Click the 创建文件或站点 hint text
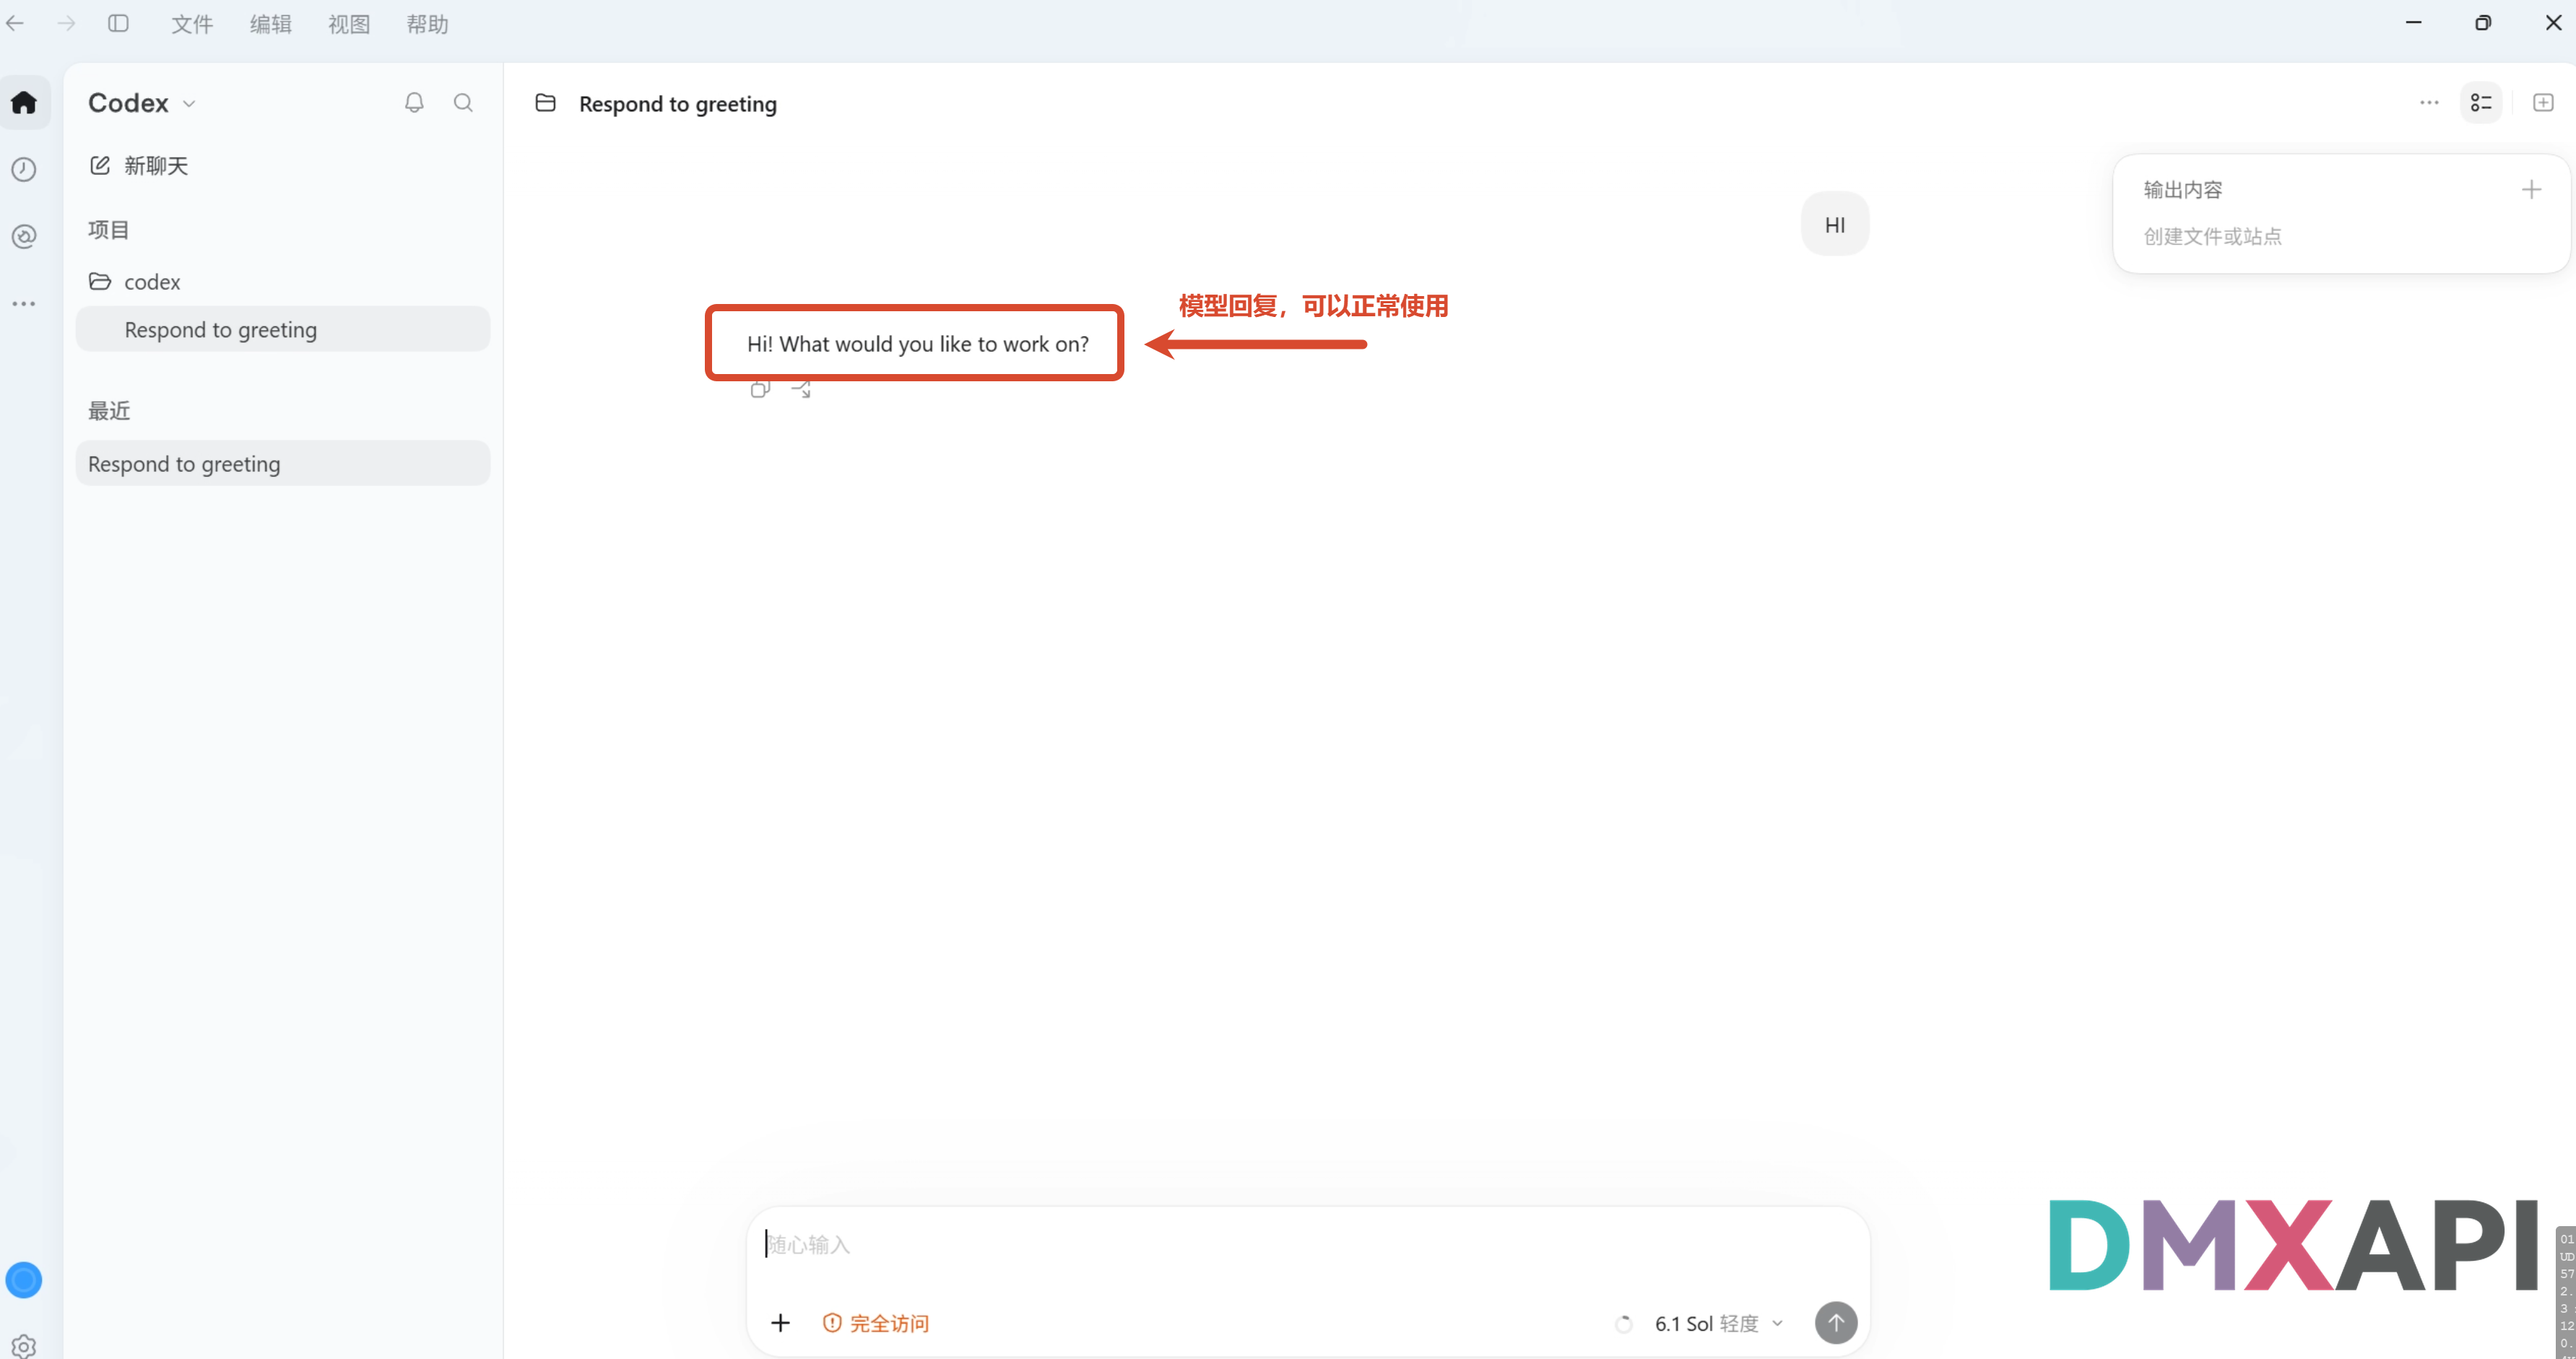This screenshot has height=1359, width=2576. click(2212, 236)
